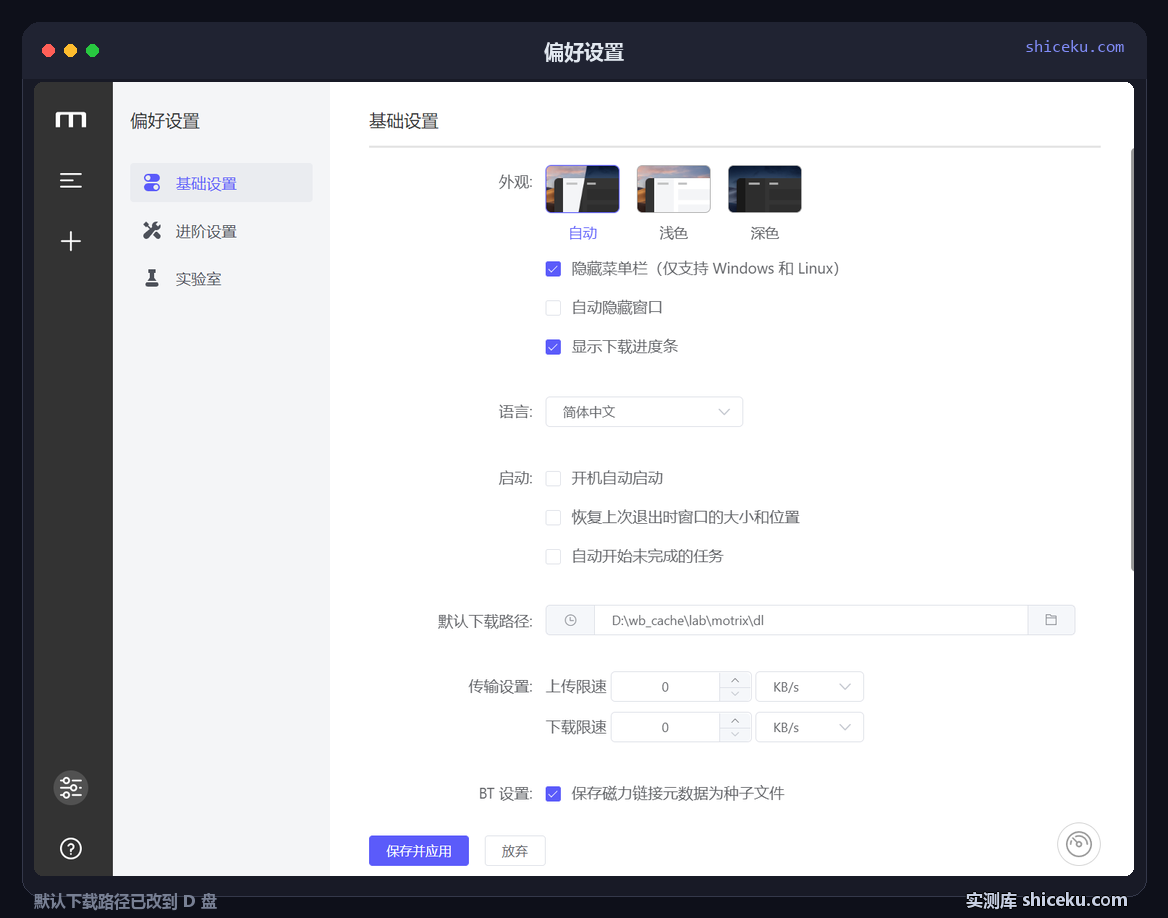This screenshot has width=1168, height=918.
Task: Open the help question mark icon
Action: 71,848
